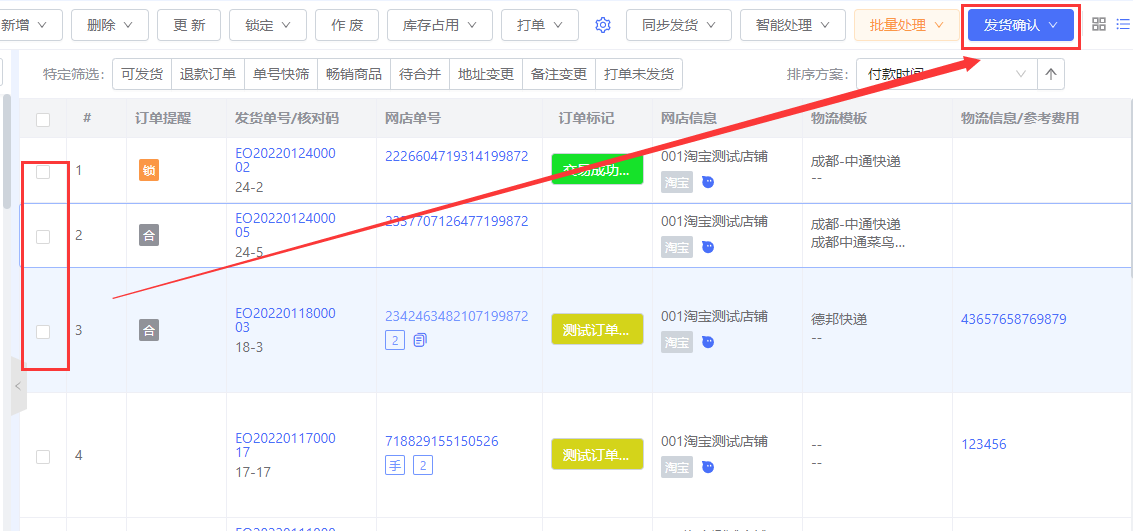Collapse the left side panel arrow

pos(19,387)
